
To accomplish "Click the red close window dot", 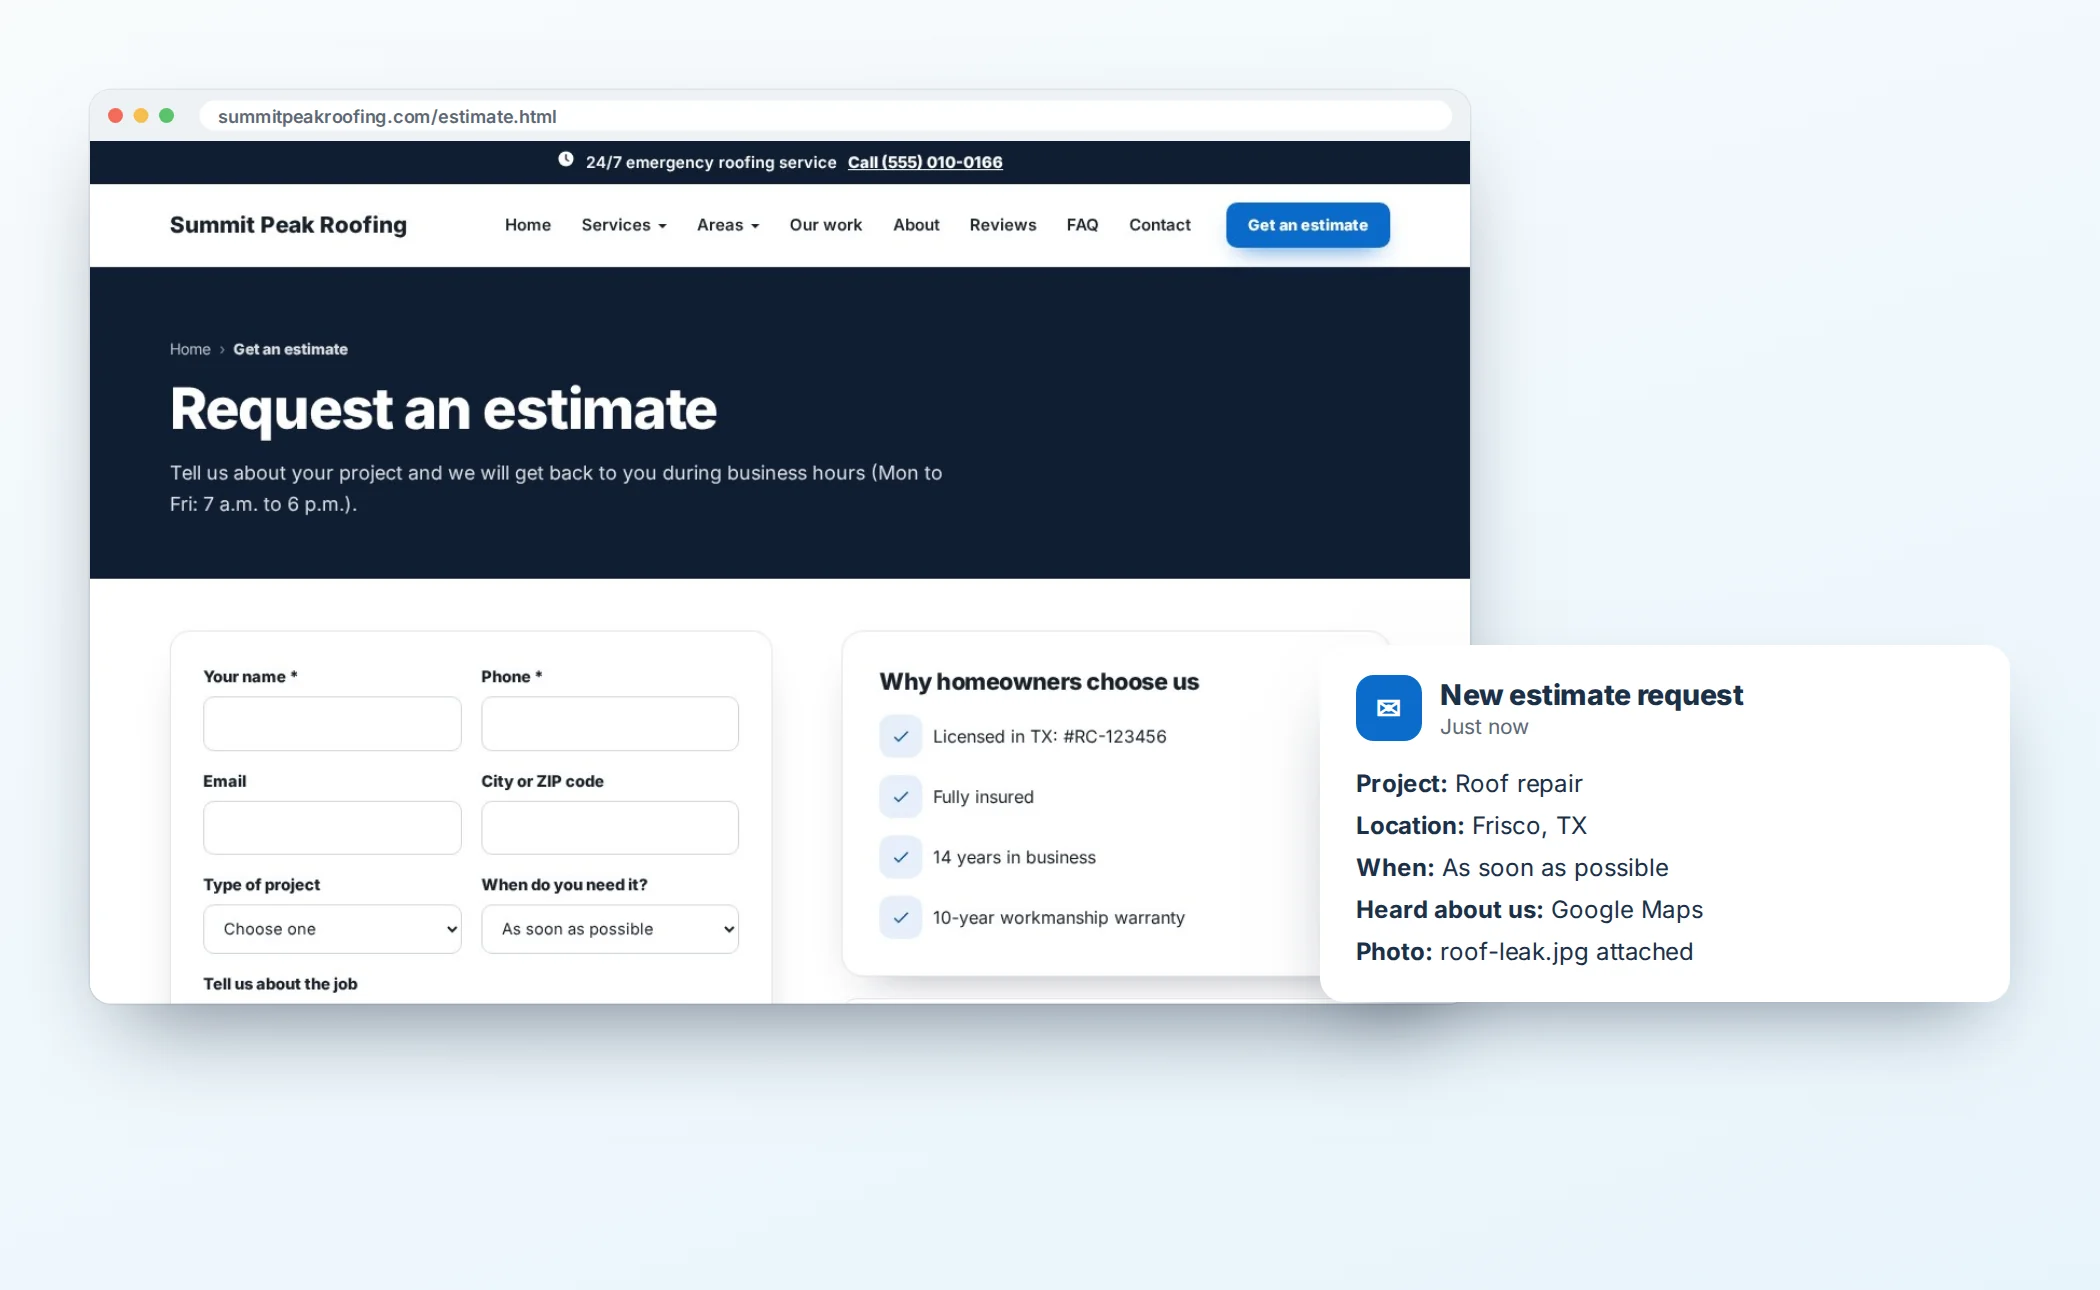I will (116, 116).
